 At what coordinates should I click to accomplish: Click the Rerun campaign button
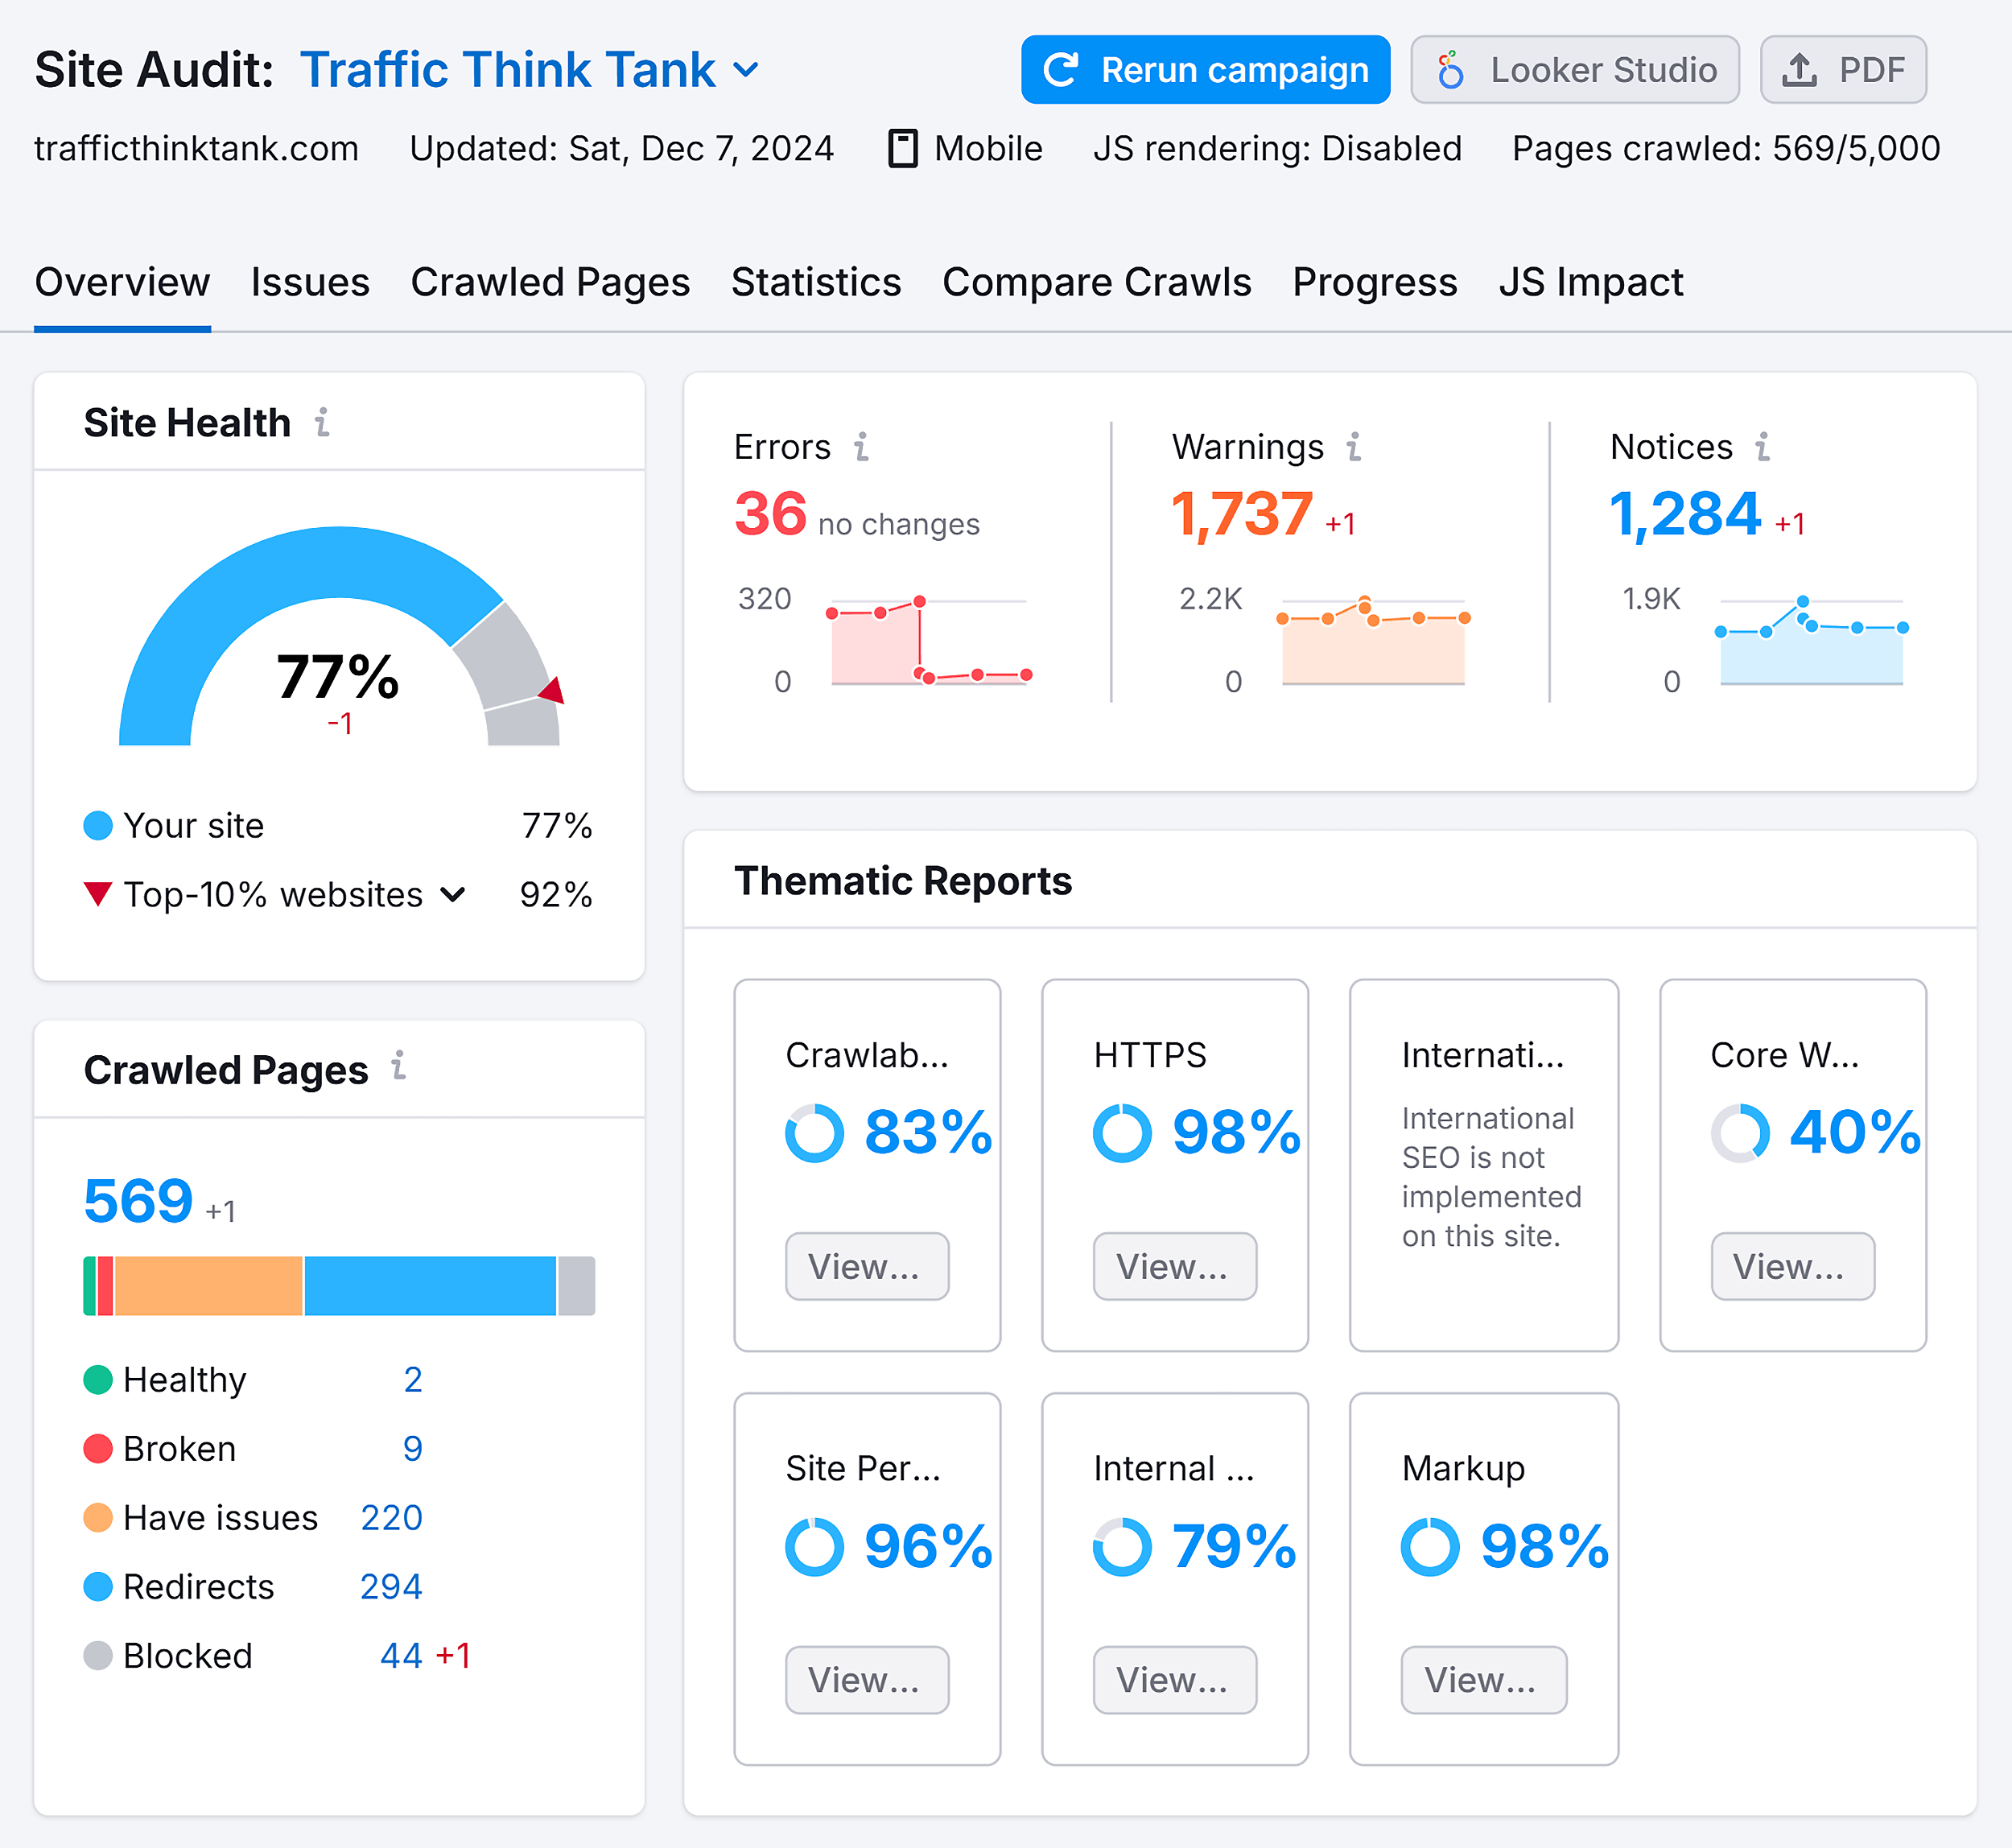tap(1205, 70)
